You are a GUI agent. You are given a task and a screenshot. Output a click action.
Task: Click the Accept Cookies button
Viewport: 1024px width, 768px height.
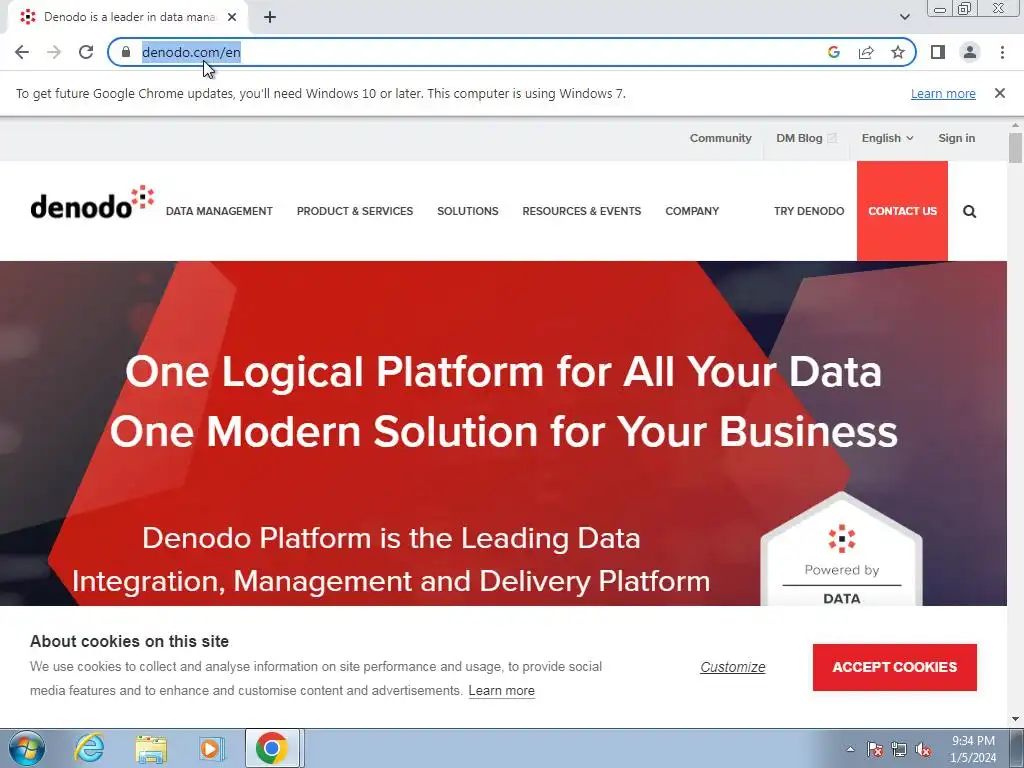point(894,667)
